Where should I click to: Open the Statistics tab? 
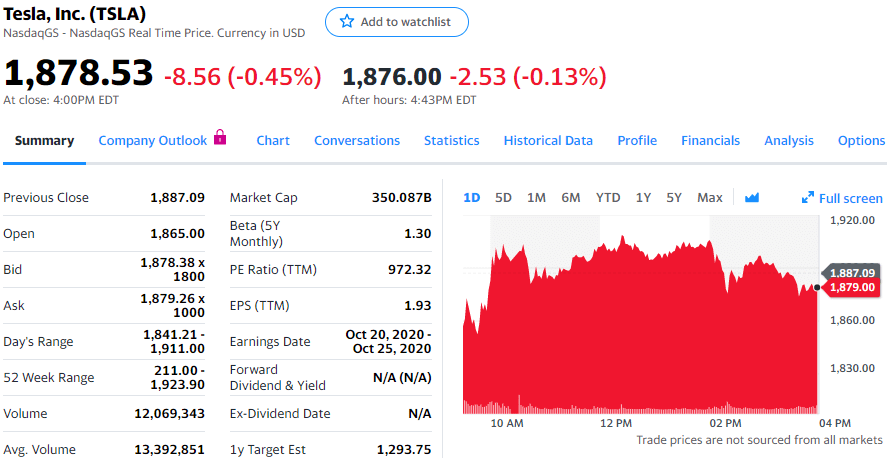tap(451, 141)
